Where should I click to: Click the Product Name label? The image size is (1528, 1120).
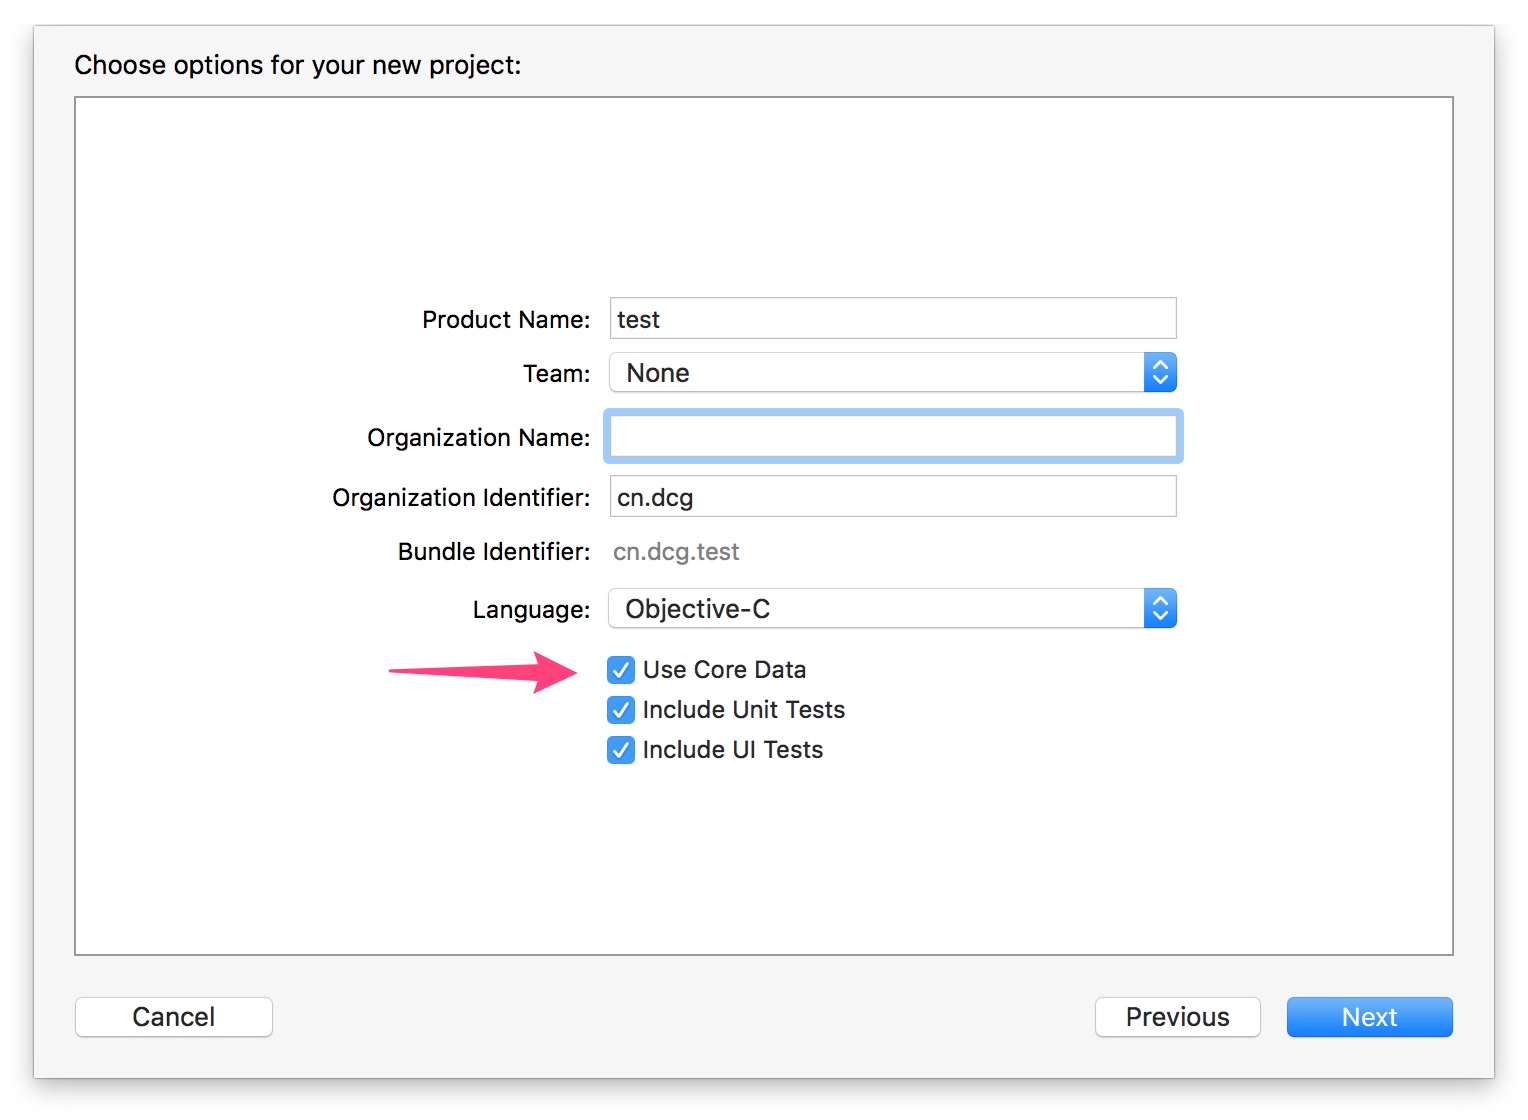(506, 319)
